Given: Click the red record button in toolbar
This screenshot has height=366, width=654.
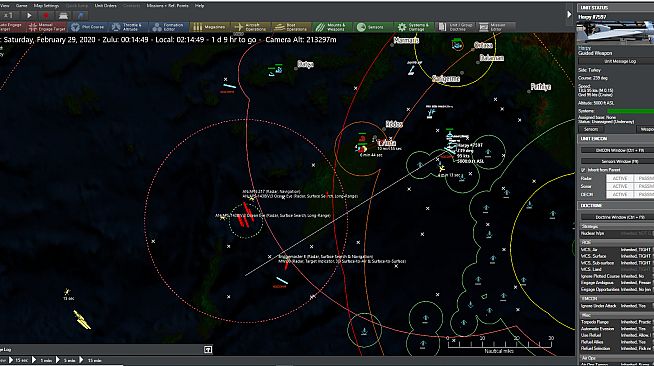Looking at the screenshot, I should (46, 16).
